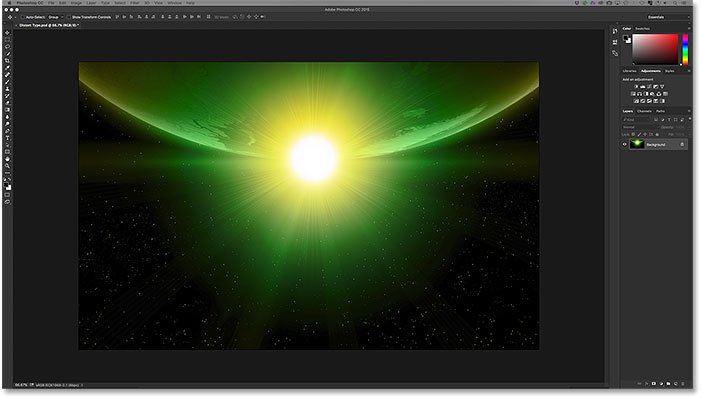Create a new layer from the Layers panel
This screenshot has height=398, width=701.
click(676, 383)
